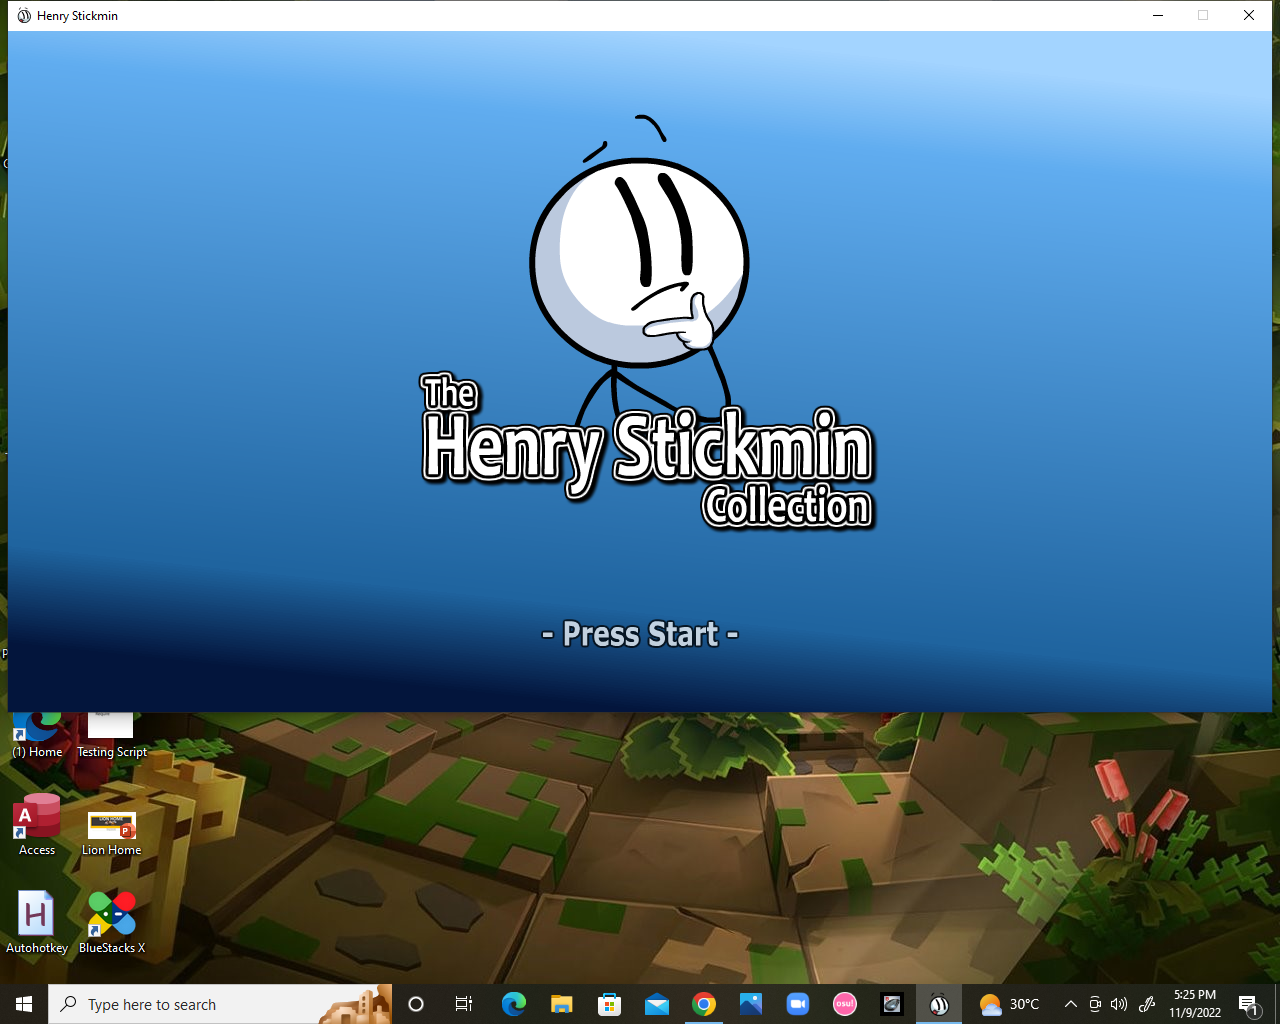Open the Photos app from taskbar
1280x1024 pixels.
click(x=751, y=1004)
